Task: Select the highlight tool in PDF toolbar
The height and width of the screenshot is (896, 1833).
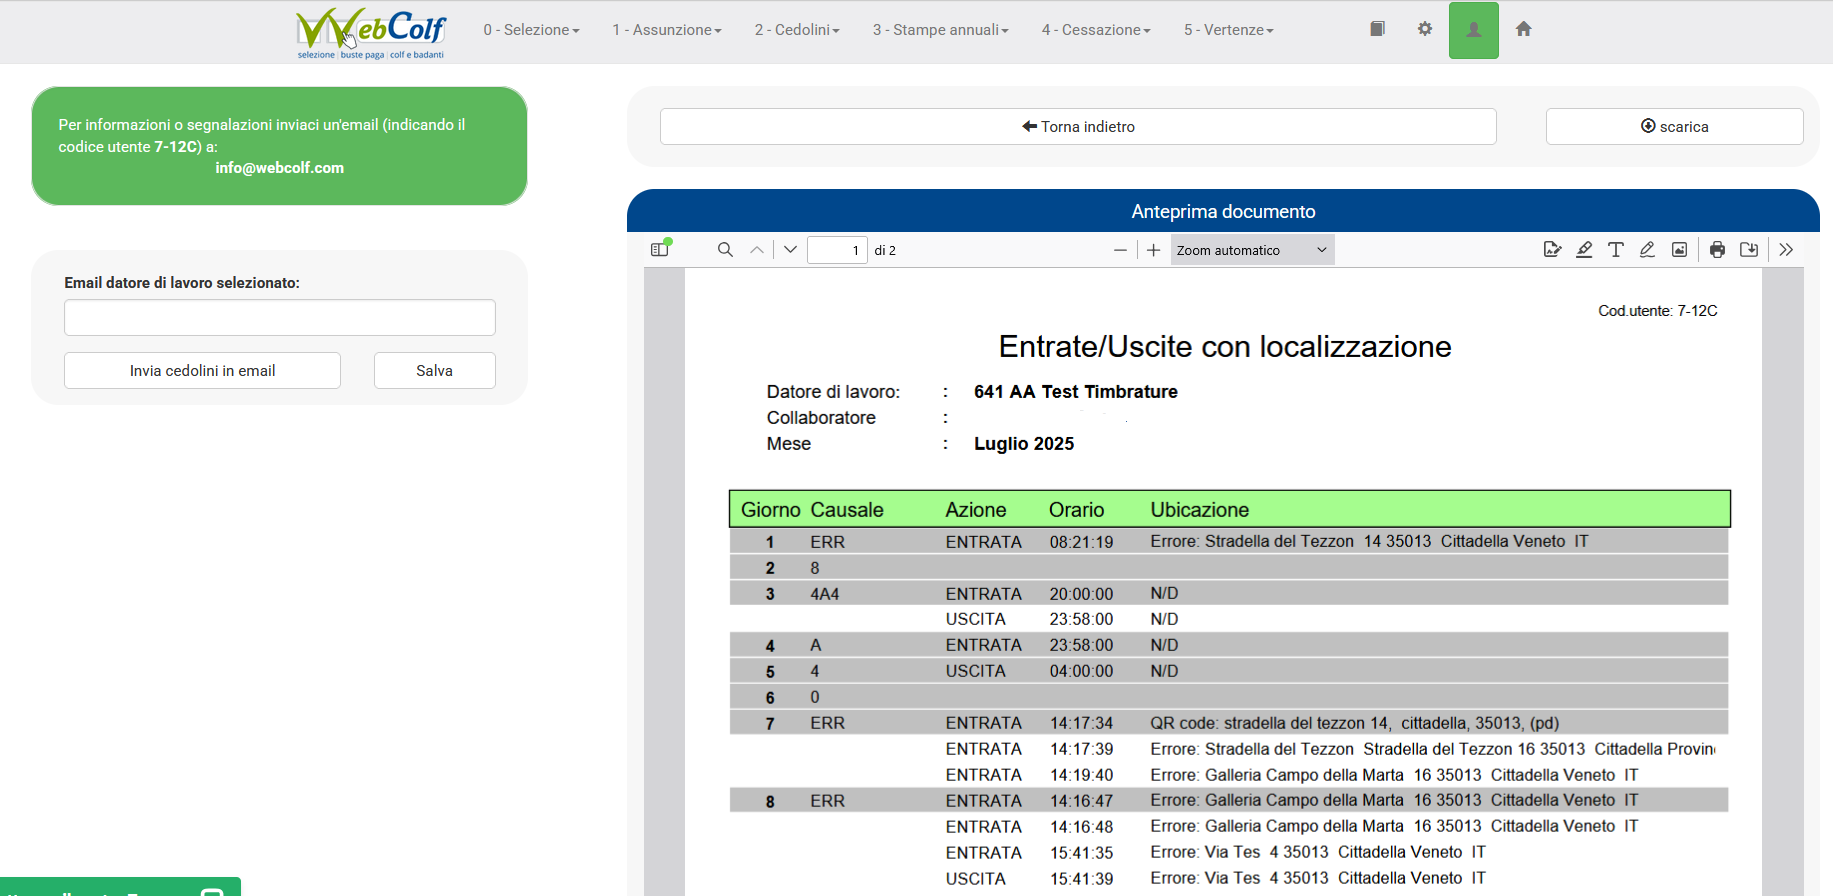Action: (1584, 250)
